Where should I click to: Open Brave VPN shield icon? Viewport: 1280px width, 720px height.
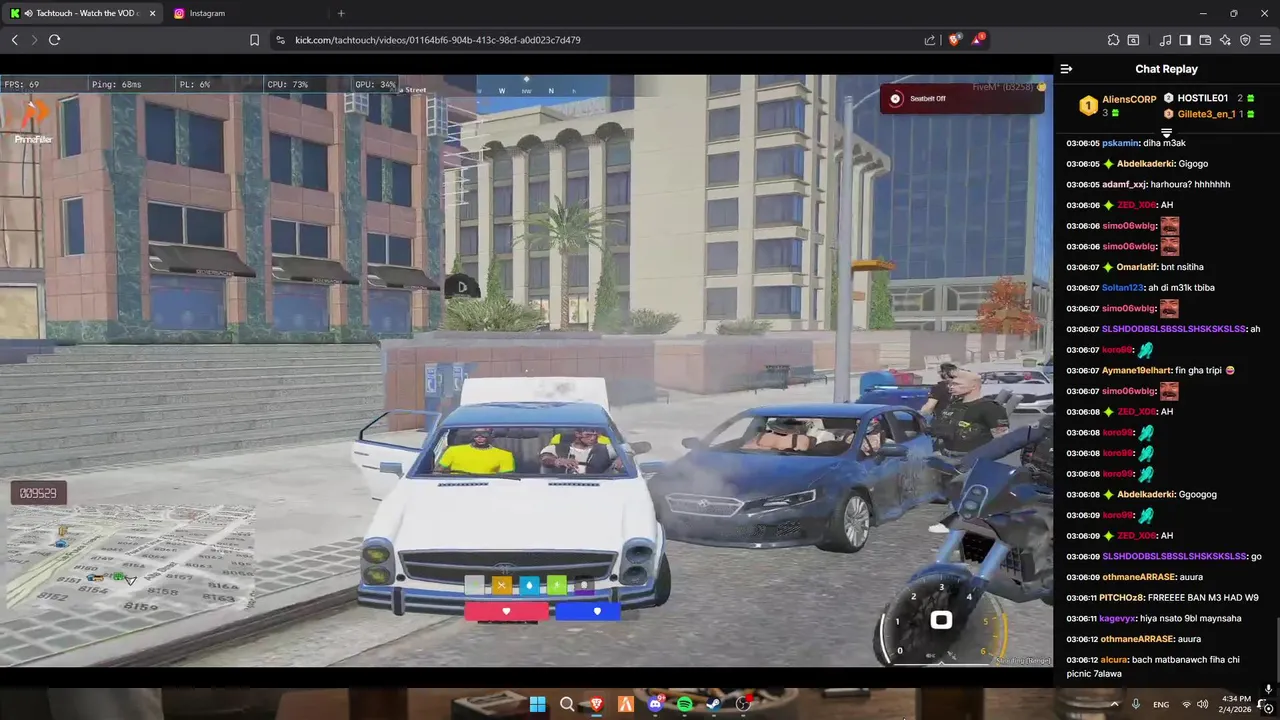[x=1245, y=40]
